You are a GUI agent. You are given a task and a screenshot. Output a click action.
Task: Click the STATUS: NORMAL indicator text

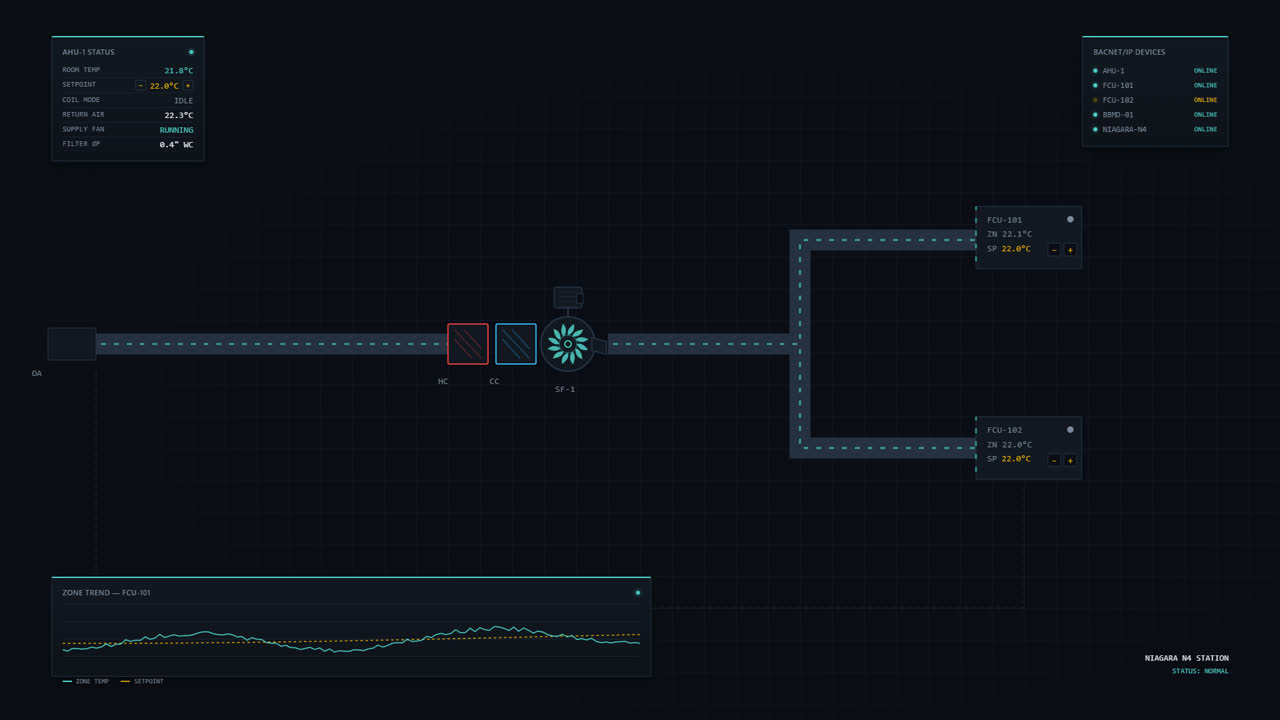[1200, 671]
